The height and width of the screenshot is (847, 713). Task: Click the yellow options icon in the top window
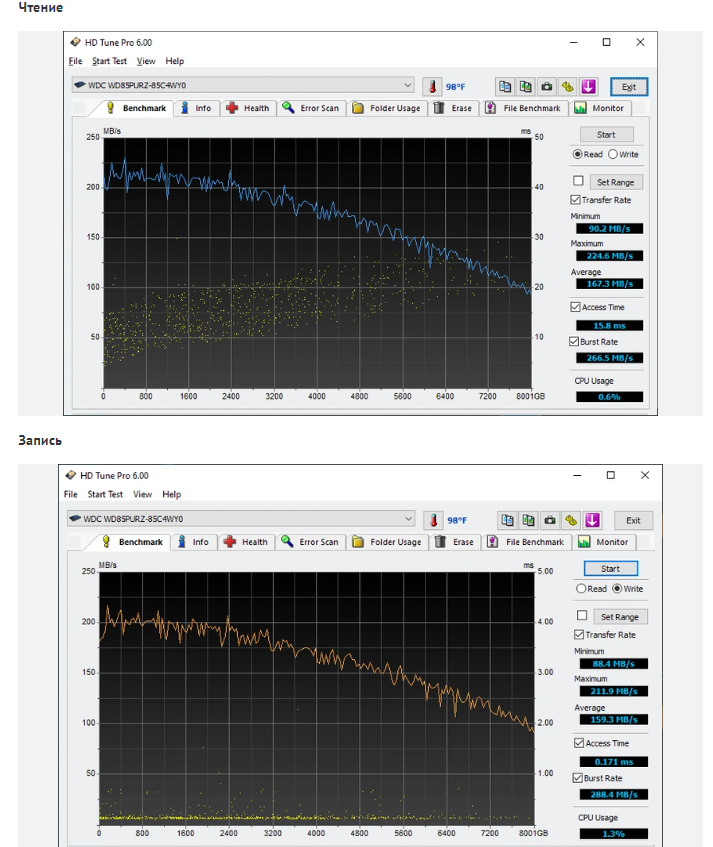(x=567, y=86)
